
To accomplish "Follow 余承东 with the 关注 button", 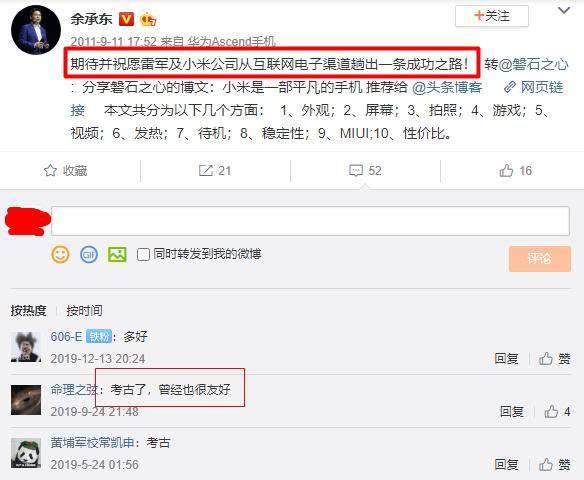I will click(492, 16).
